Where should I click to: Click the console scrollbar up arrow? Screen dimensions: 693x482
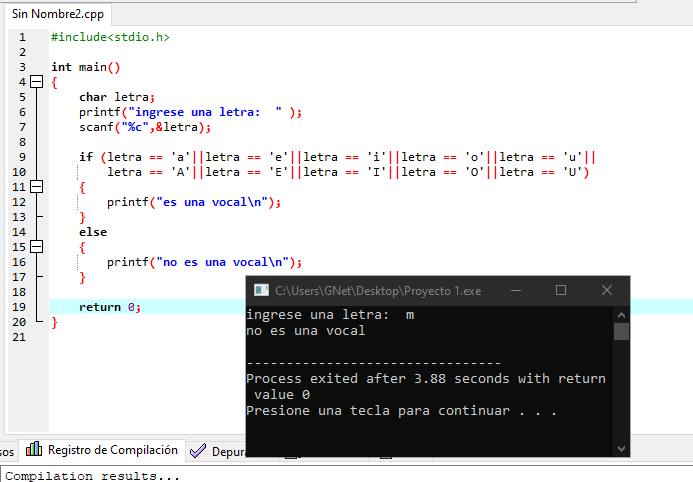click(x=621, y=314)
